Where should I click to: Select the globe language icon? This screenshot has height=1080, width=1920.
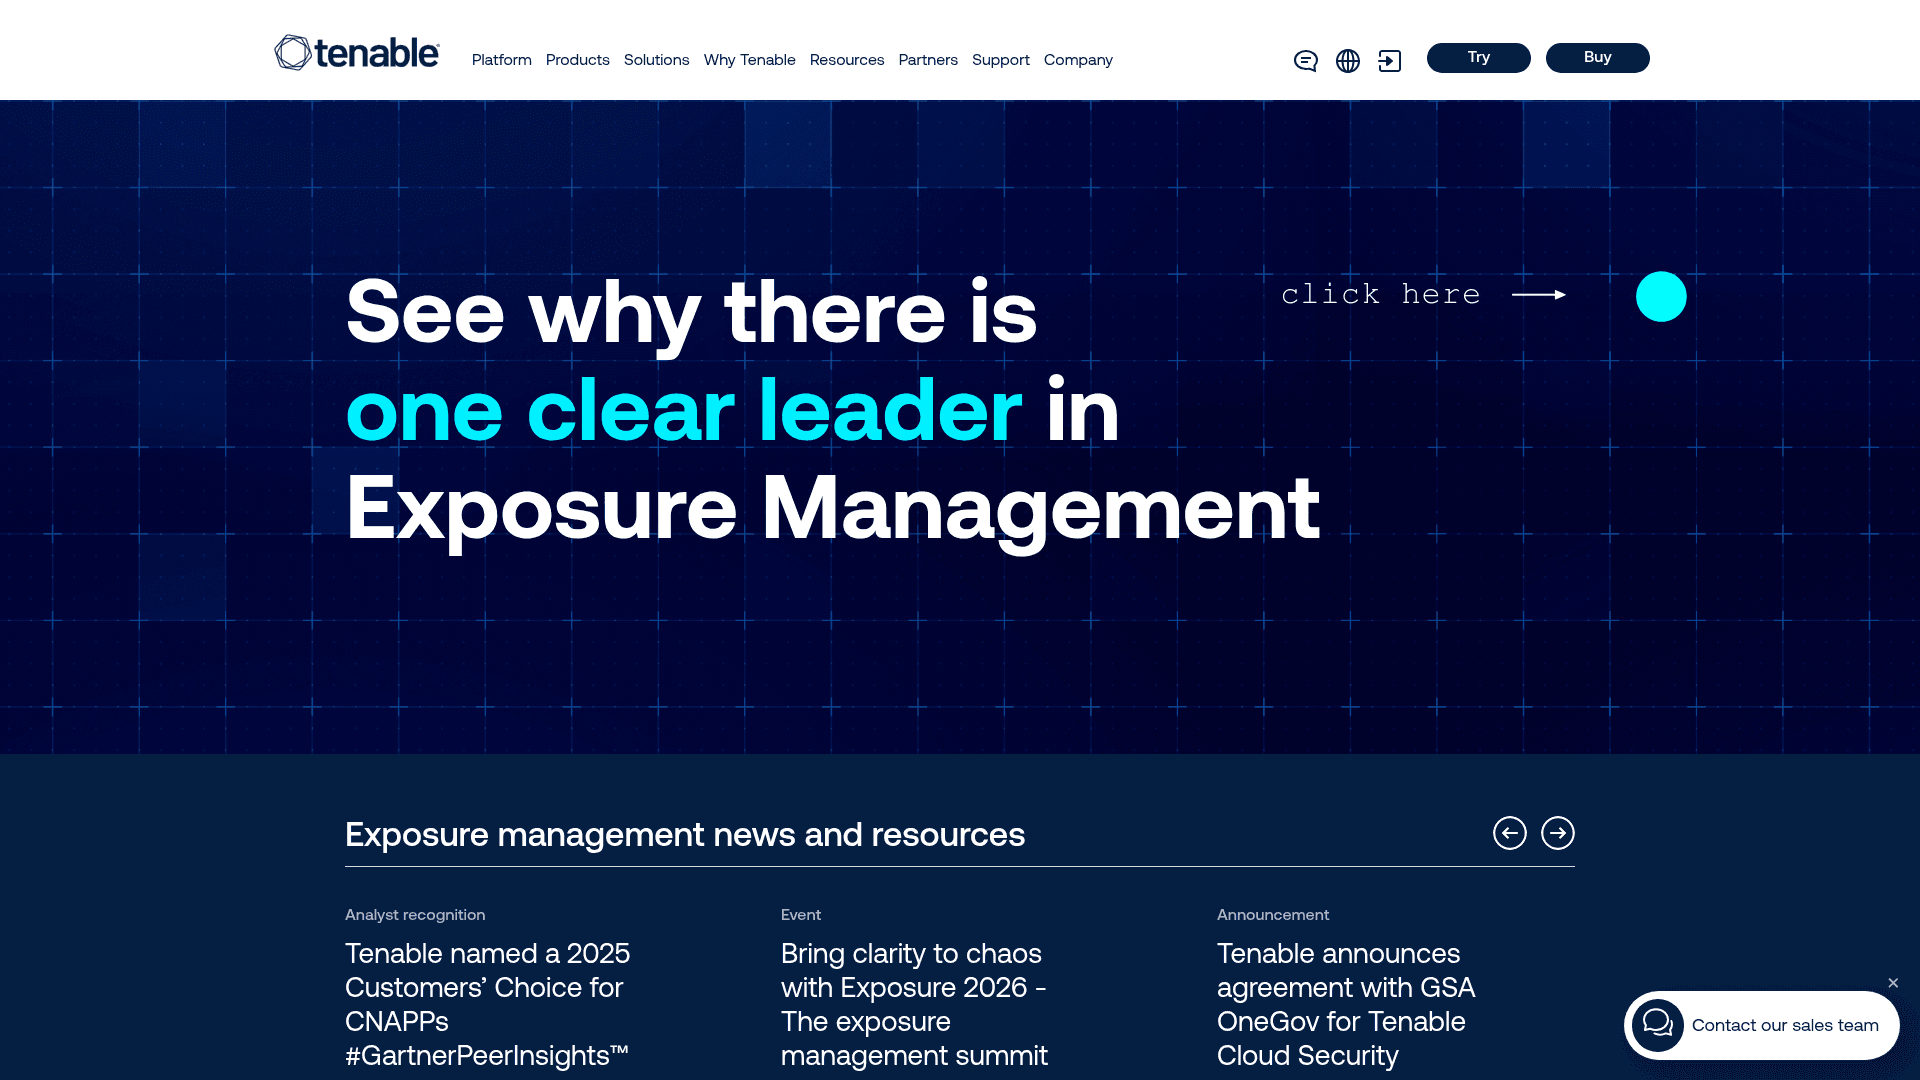pyautogui.click(x=1348, y=61)
